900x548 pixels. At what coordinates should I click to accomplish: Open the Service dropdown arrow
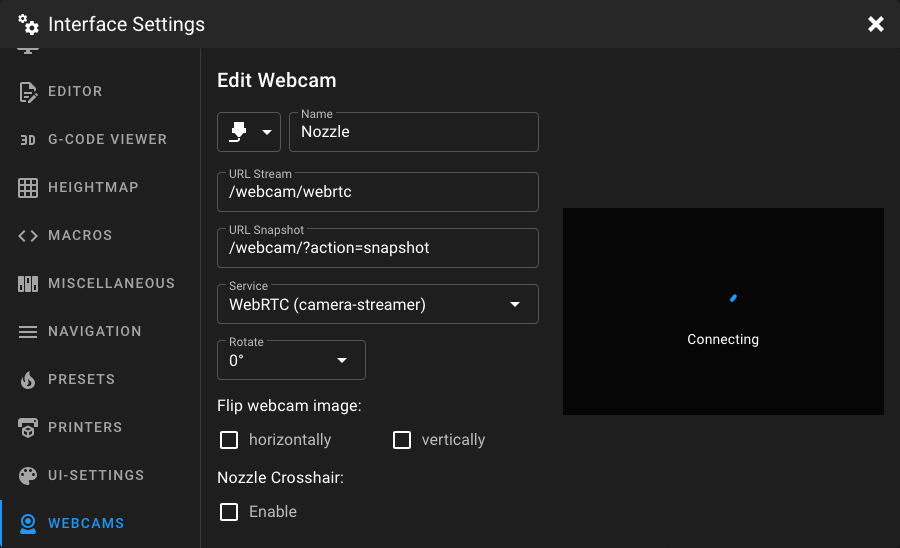[x=515, y=305]
